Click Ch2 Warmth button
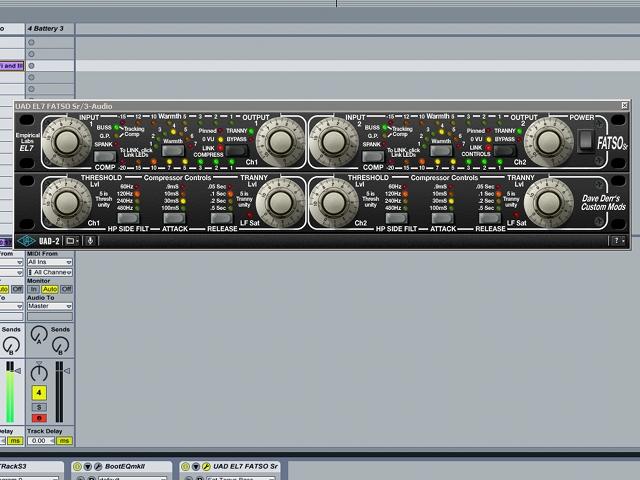 click(x=441, y=151)
